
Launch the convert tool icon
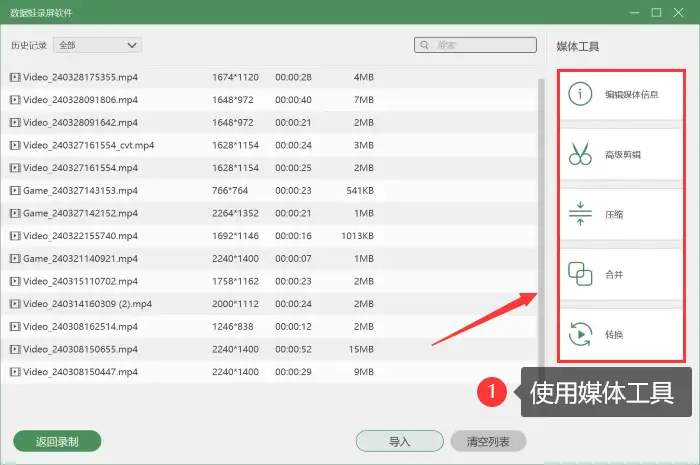click(x=580, y=334)
